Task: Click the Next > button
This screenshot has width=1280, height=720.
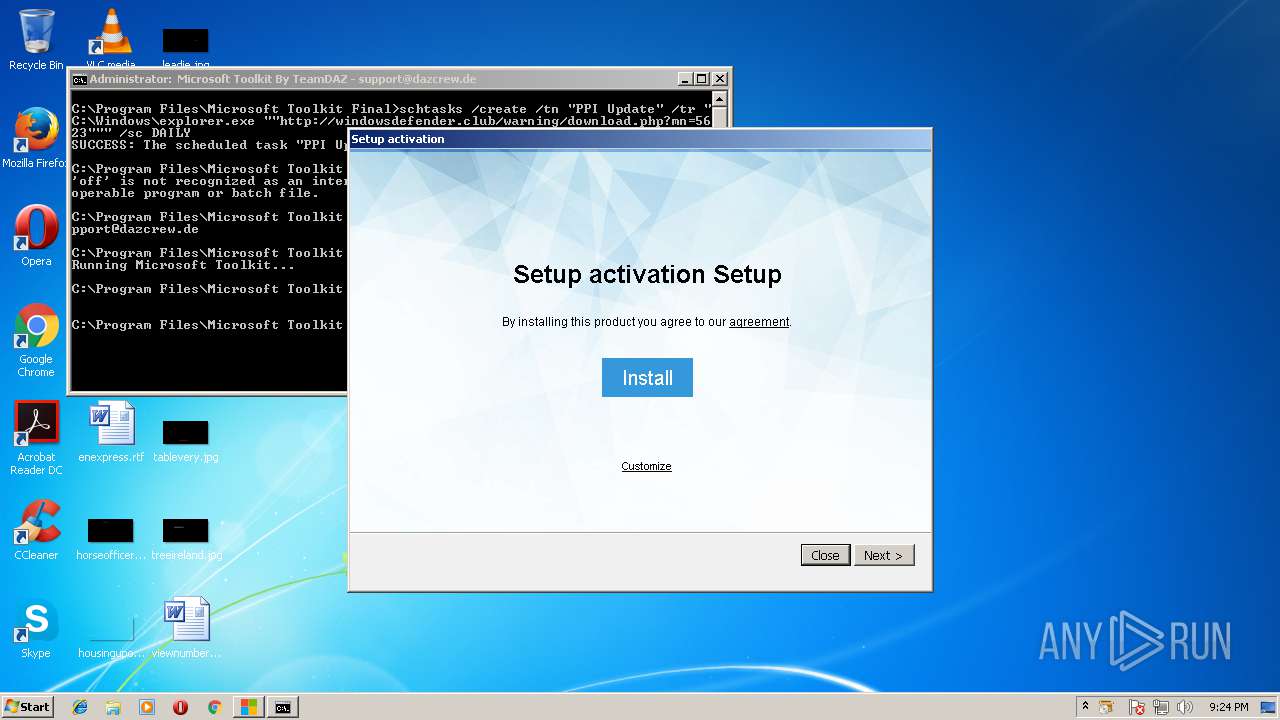Action: click(884, 555)
